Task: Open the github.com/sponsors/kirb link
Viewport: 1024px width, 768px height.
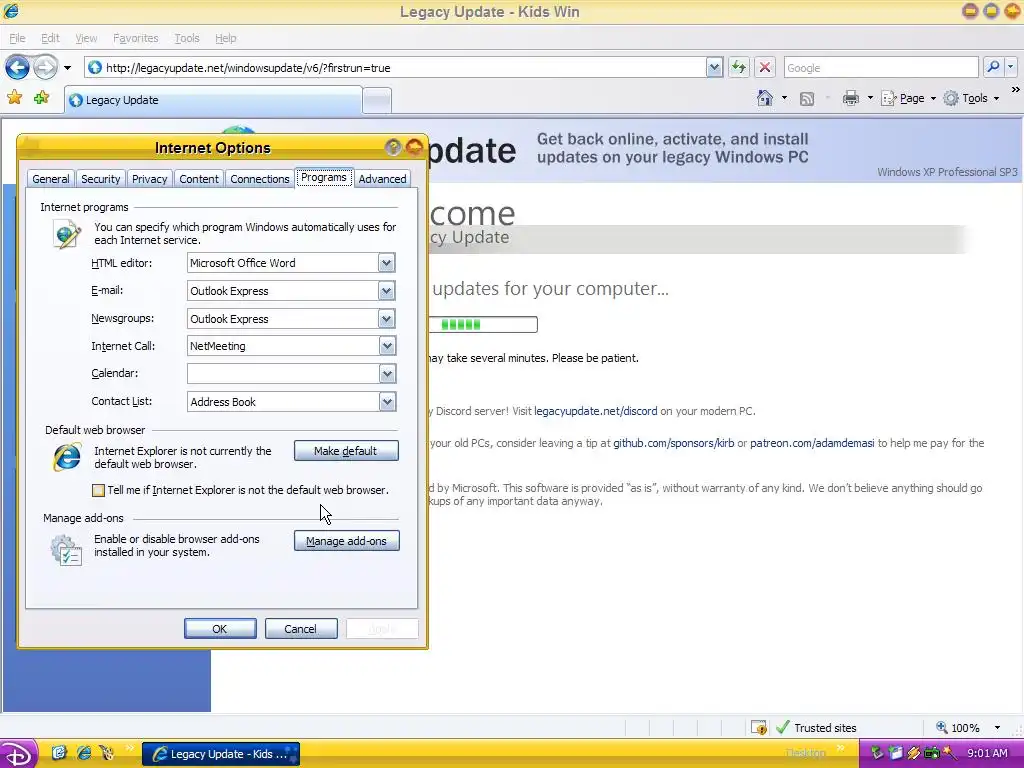Action: click(x=673, y=443)
